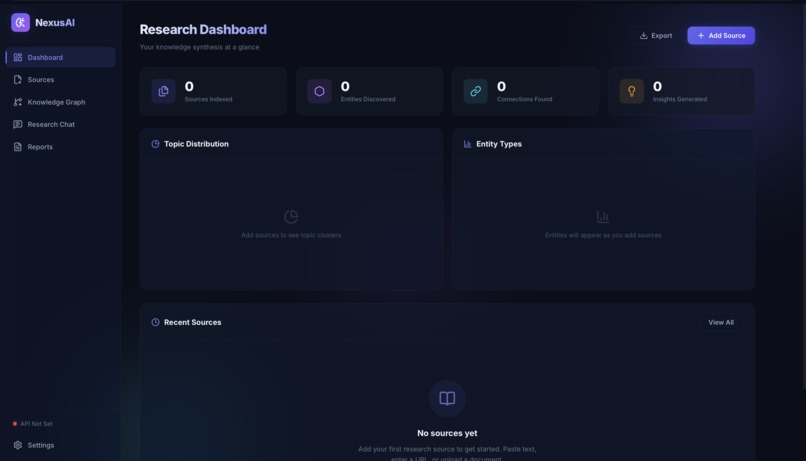This screenshot has width=806, height=461.
Task: Click the Export button
Action: 656,35
